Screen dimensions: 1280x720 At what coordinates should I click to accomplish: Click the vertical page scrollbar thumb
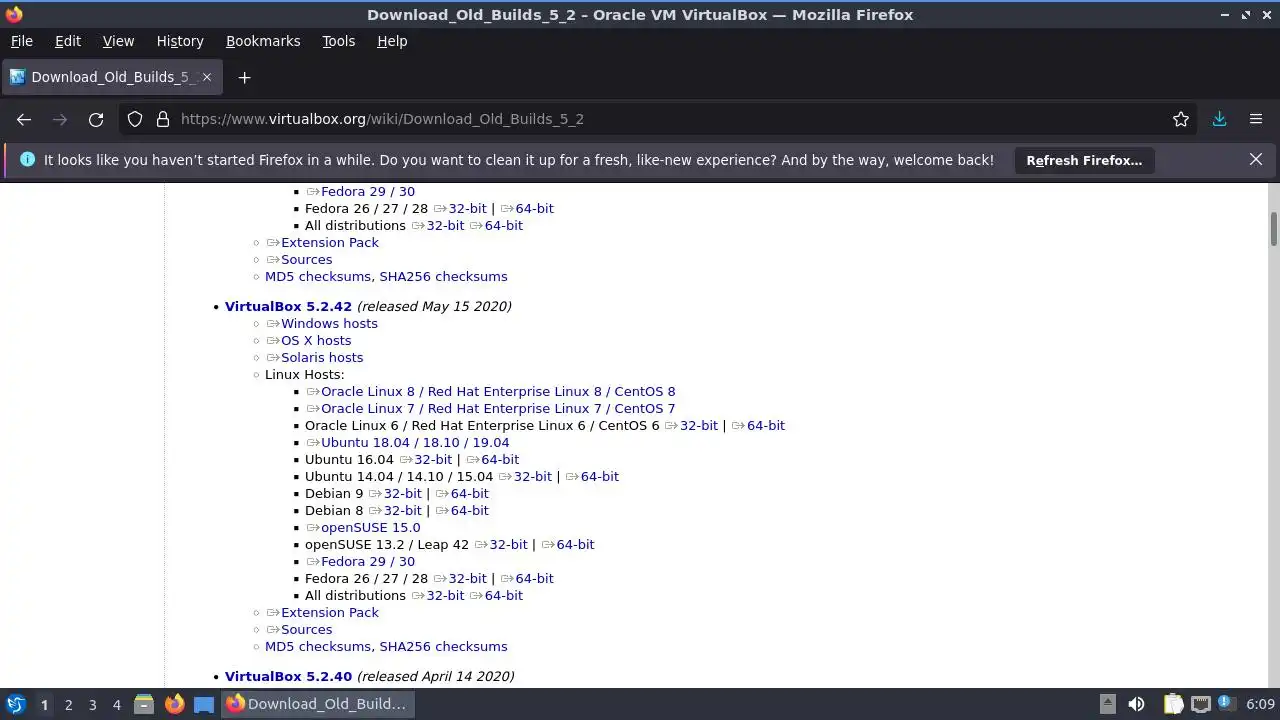click(1274, 228)
